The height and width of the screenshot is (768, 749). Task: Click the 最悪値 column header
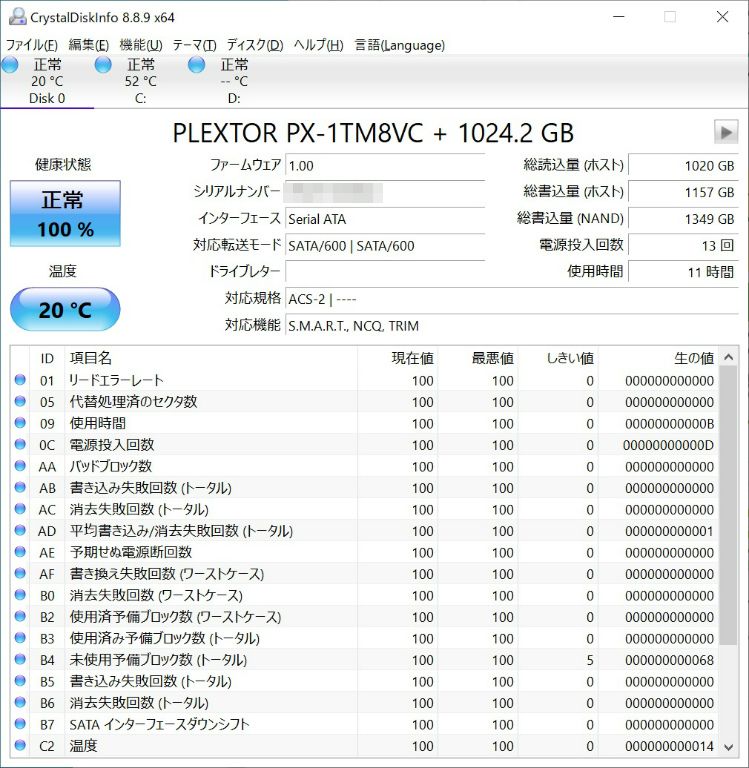[478, 358]
